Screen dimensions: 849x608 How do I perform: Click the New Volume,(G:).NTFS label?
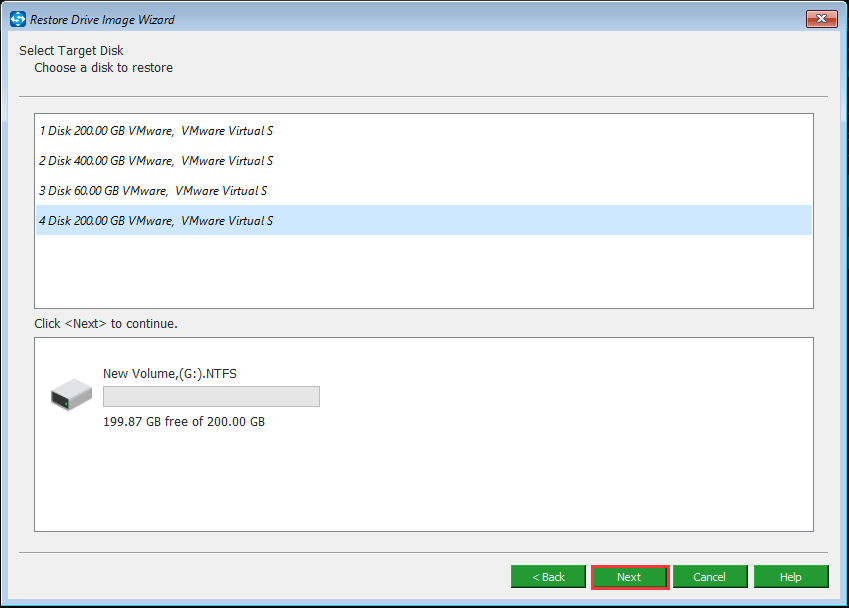169,374
